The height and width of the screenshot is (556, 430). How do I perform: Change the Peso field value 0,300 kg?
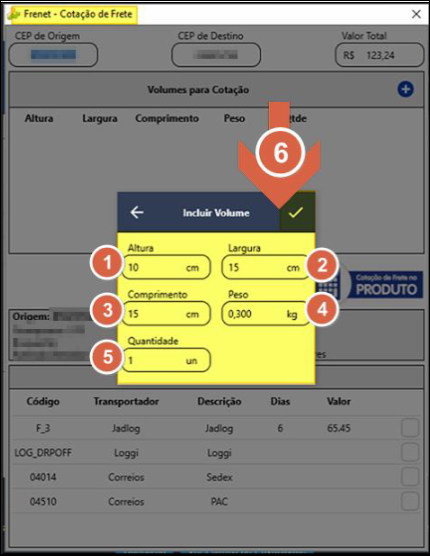click(266, 313)
